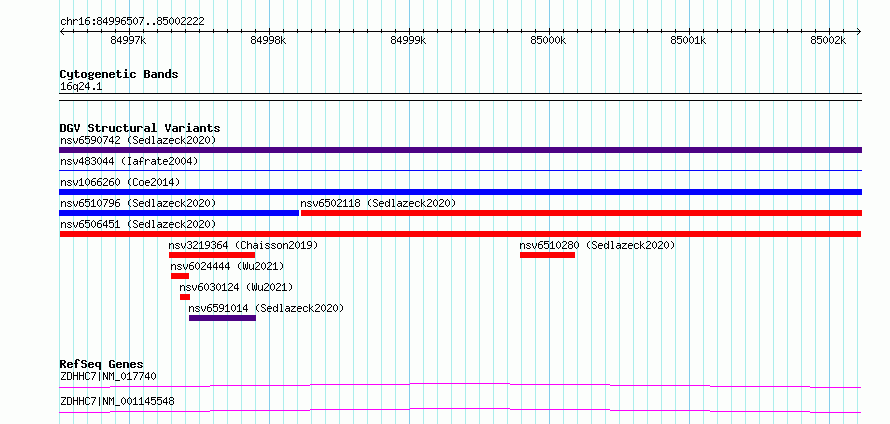The width and height of the screenshot is (890, 424).
Task: Open the nsv483044 (Iafrate2004) label
Action: (x=129, y=161)
